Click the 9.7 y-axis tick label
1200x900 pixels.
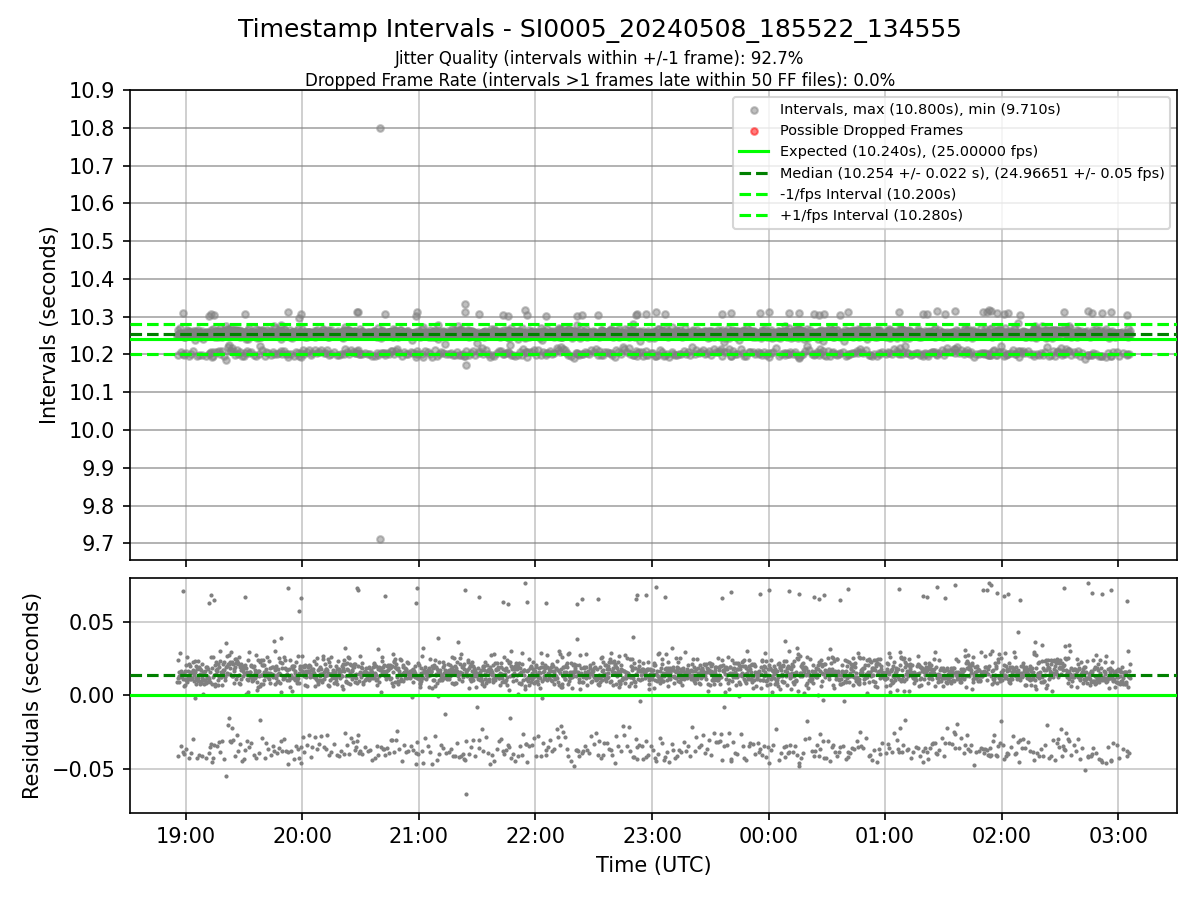[98, 544]
